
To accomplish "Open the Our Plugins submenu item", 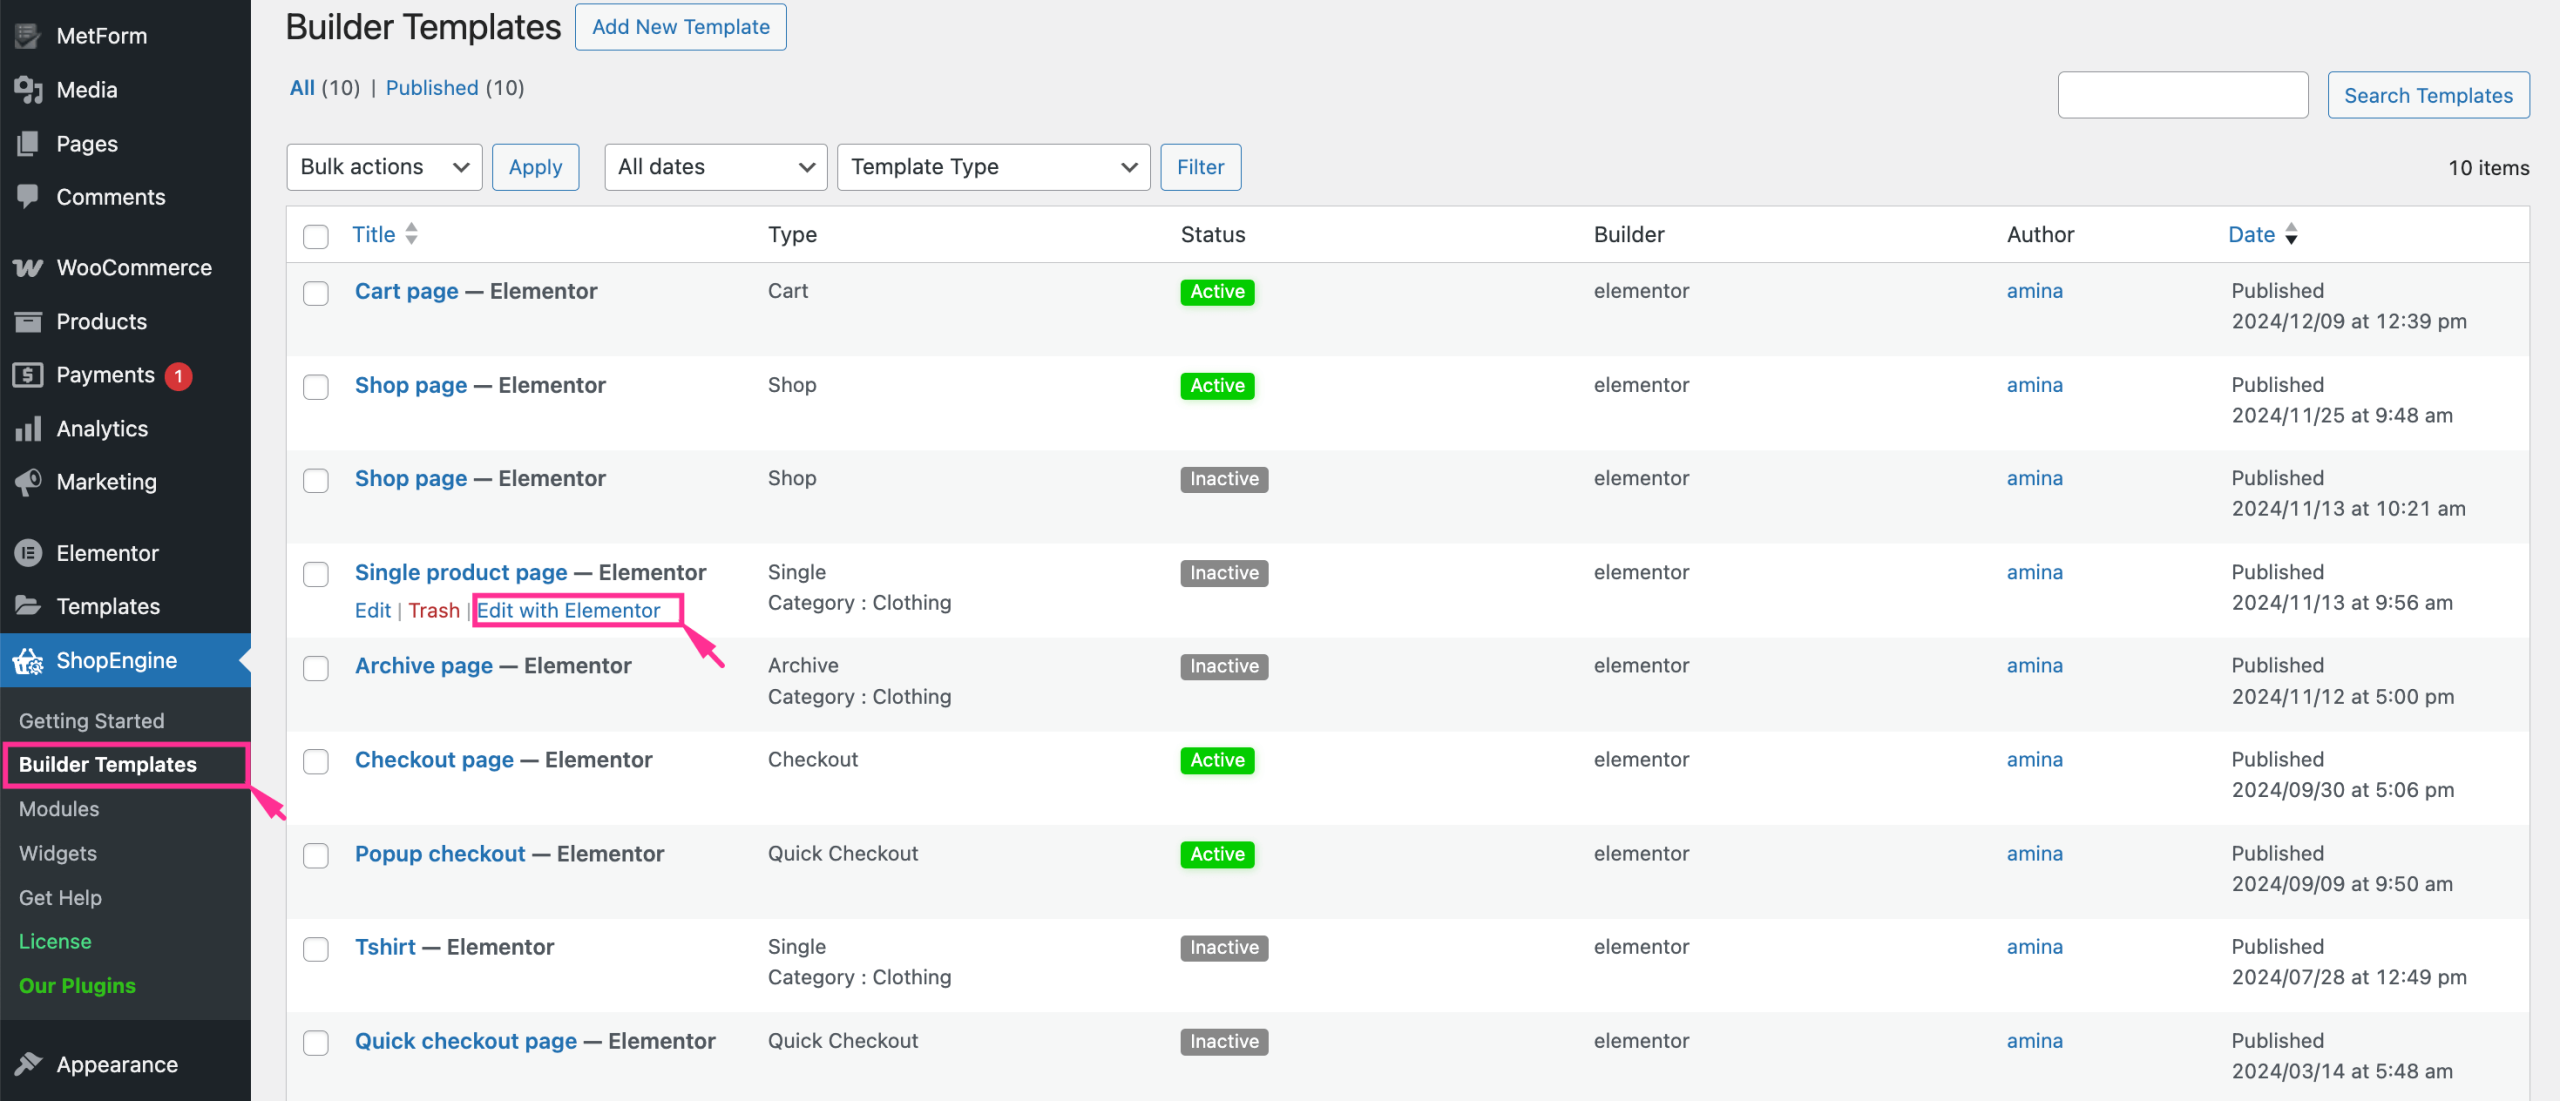I will click(77, 986).
